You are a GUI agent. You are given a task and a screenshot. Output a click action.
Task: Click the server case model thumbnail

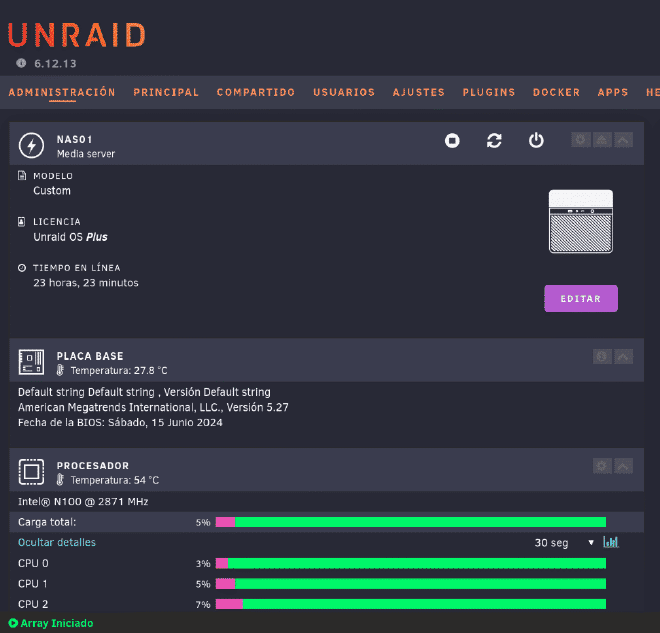580,221
